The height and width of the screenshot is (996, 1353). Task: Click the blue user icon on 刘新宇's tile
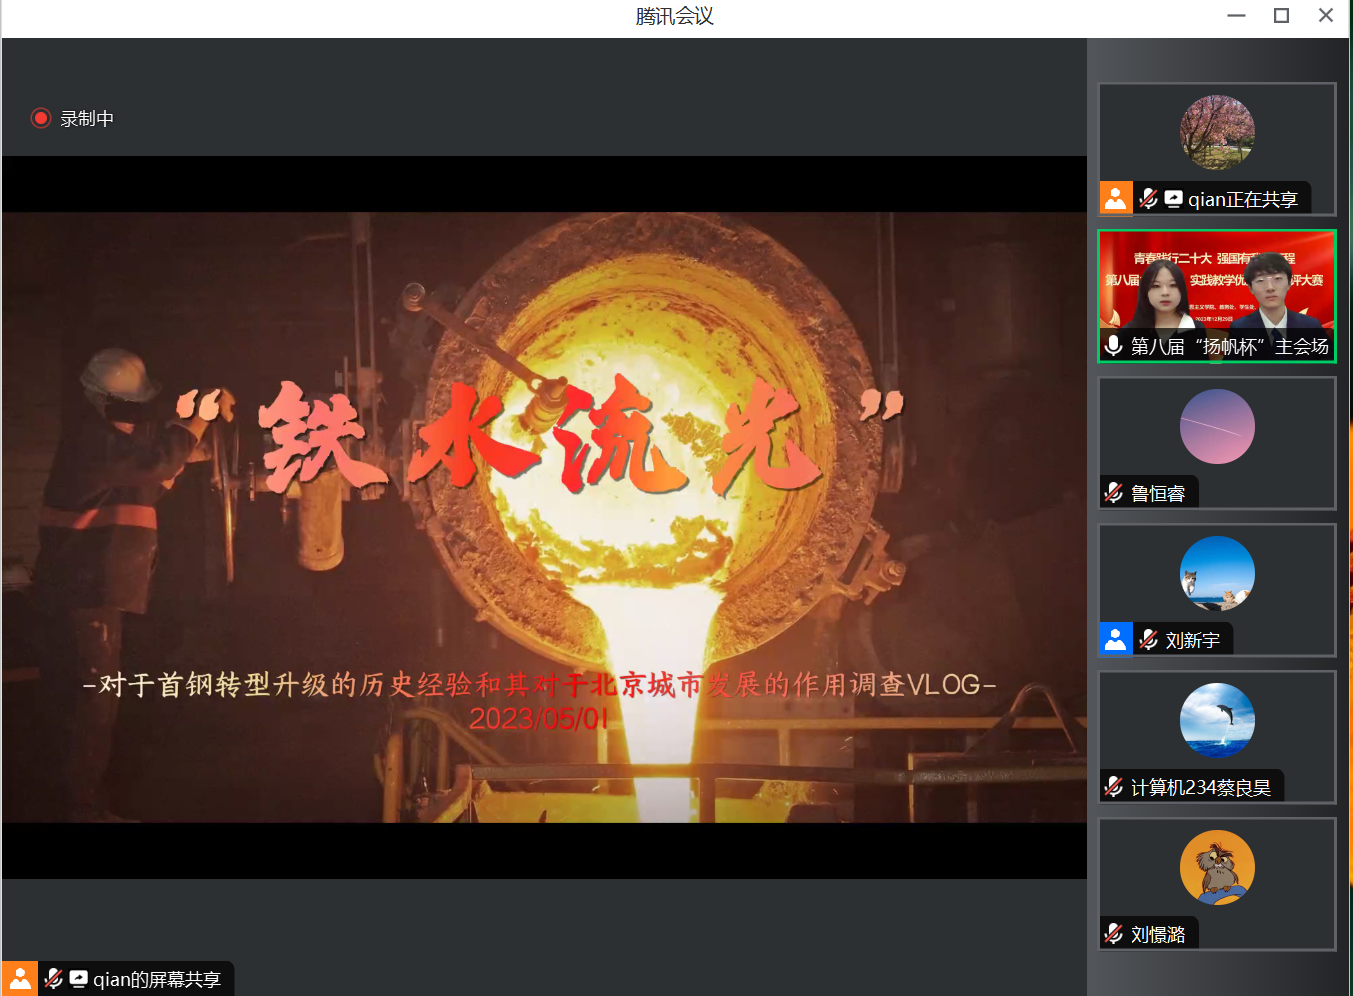point(1115,639)
